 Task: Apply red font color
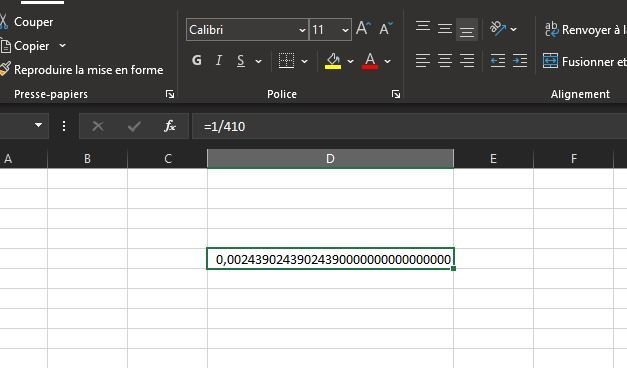370,61
